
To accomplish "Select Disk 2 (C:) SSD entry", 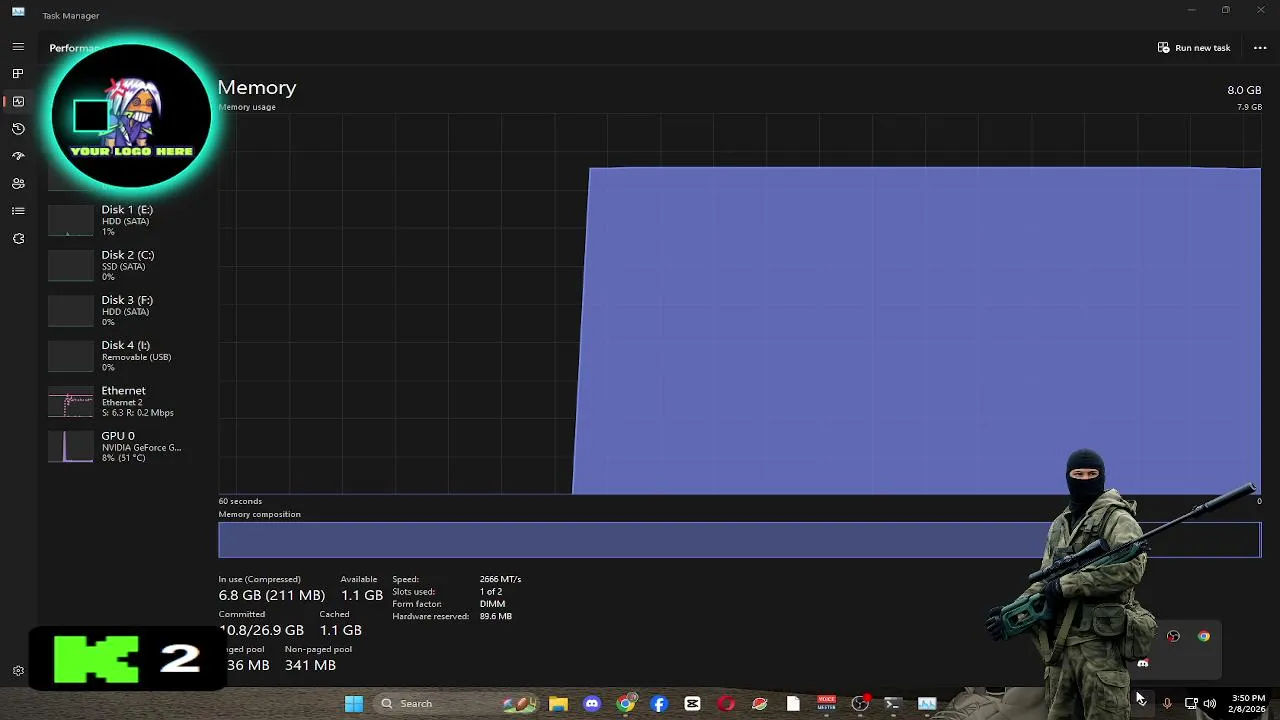I will coord(126,265).
